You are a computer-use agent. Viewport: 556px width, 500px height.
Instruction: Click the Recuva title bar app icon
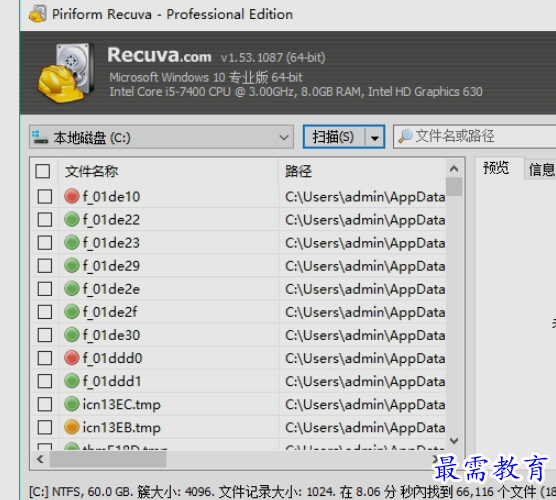coord(38,14)
